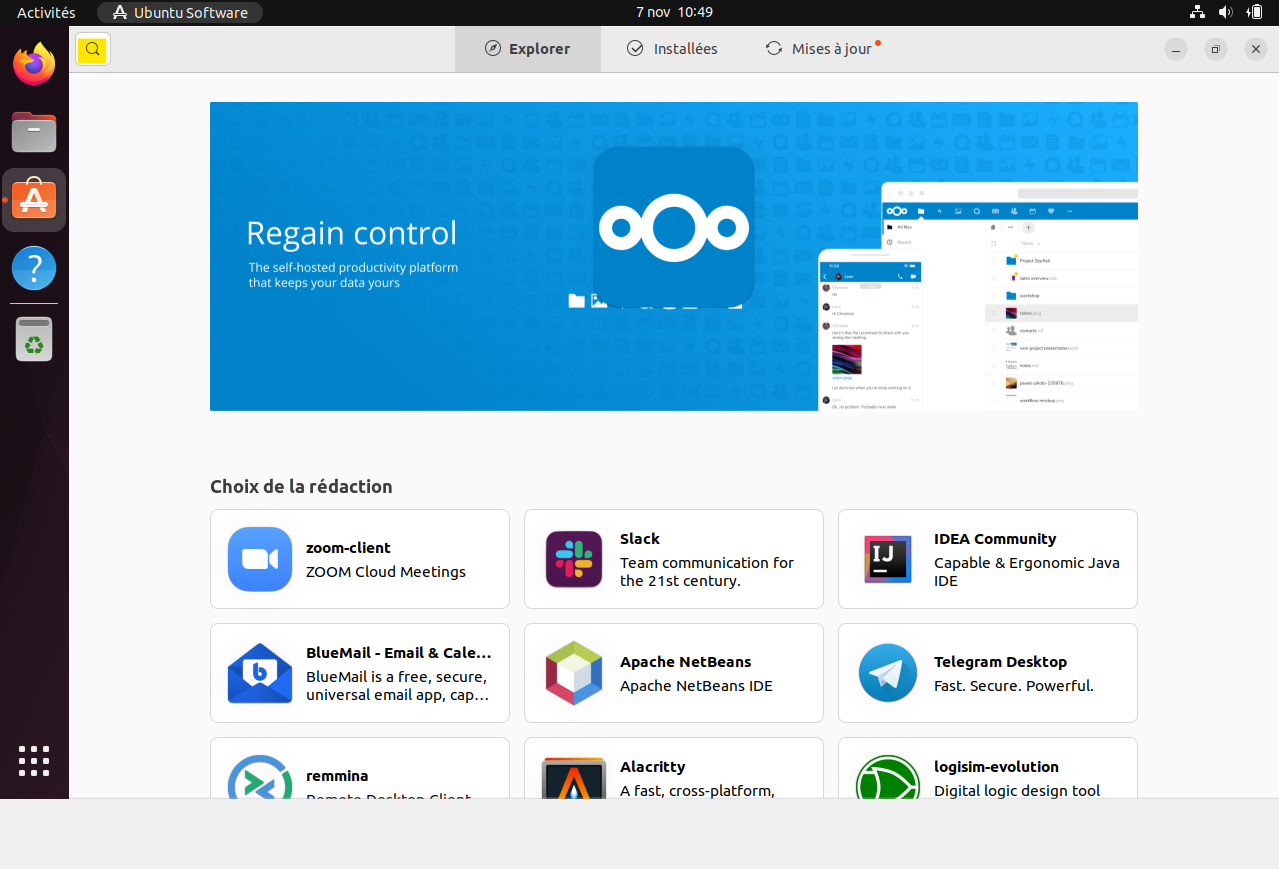
Task: Click the logisim-evolution green icon
Action: tap(888, 777)
